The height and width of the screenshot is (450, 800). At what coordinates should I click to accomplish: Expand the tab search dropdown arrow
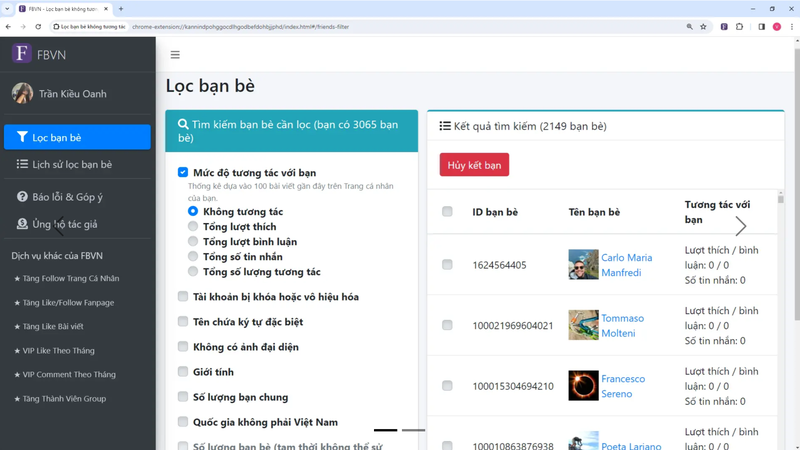click(x=7, y=9)
